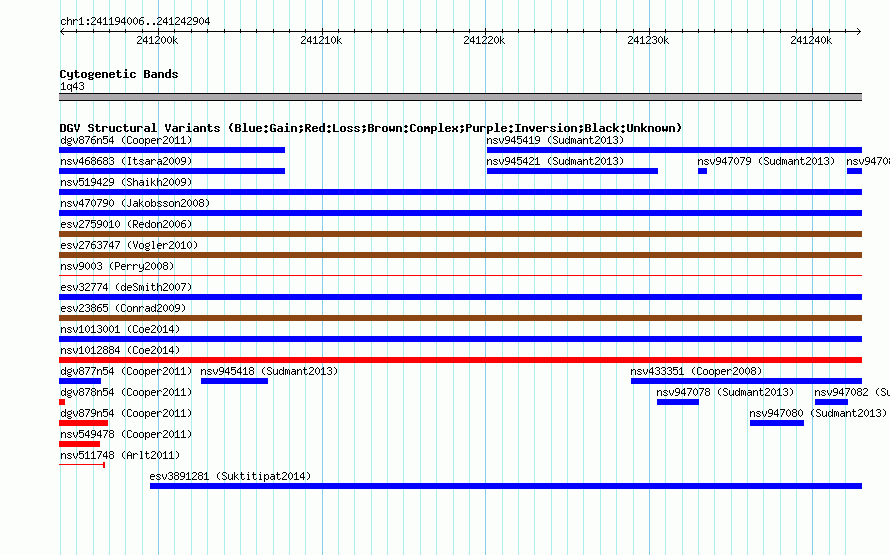Select nsv947080 (Sudmant2013) label
The image size is (890, 555).
pyautogui.click(x=818, y=413)
